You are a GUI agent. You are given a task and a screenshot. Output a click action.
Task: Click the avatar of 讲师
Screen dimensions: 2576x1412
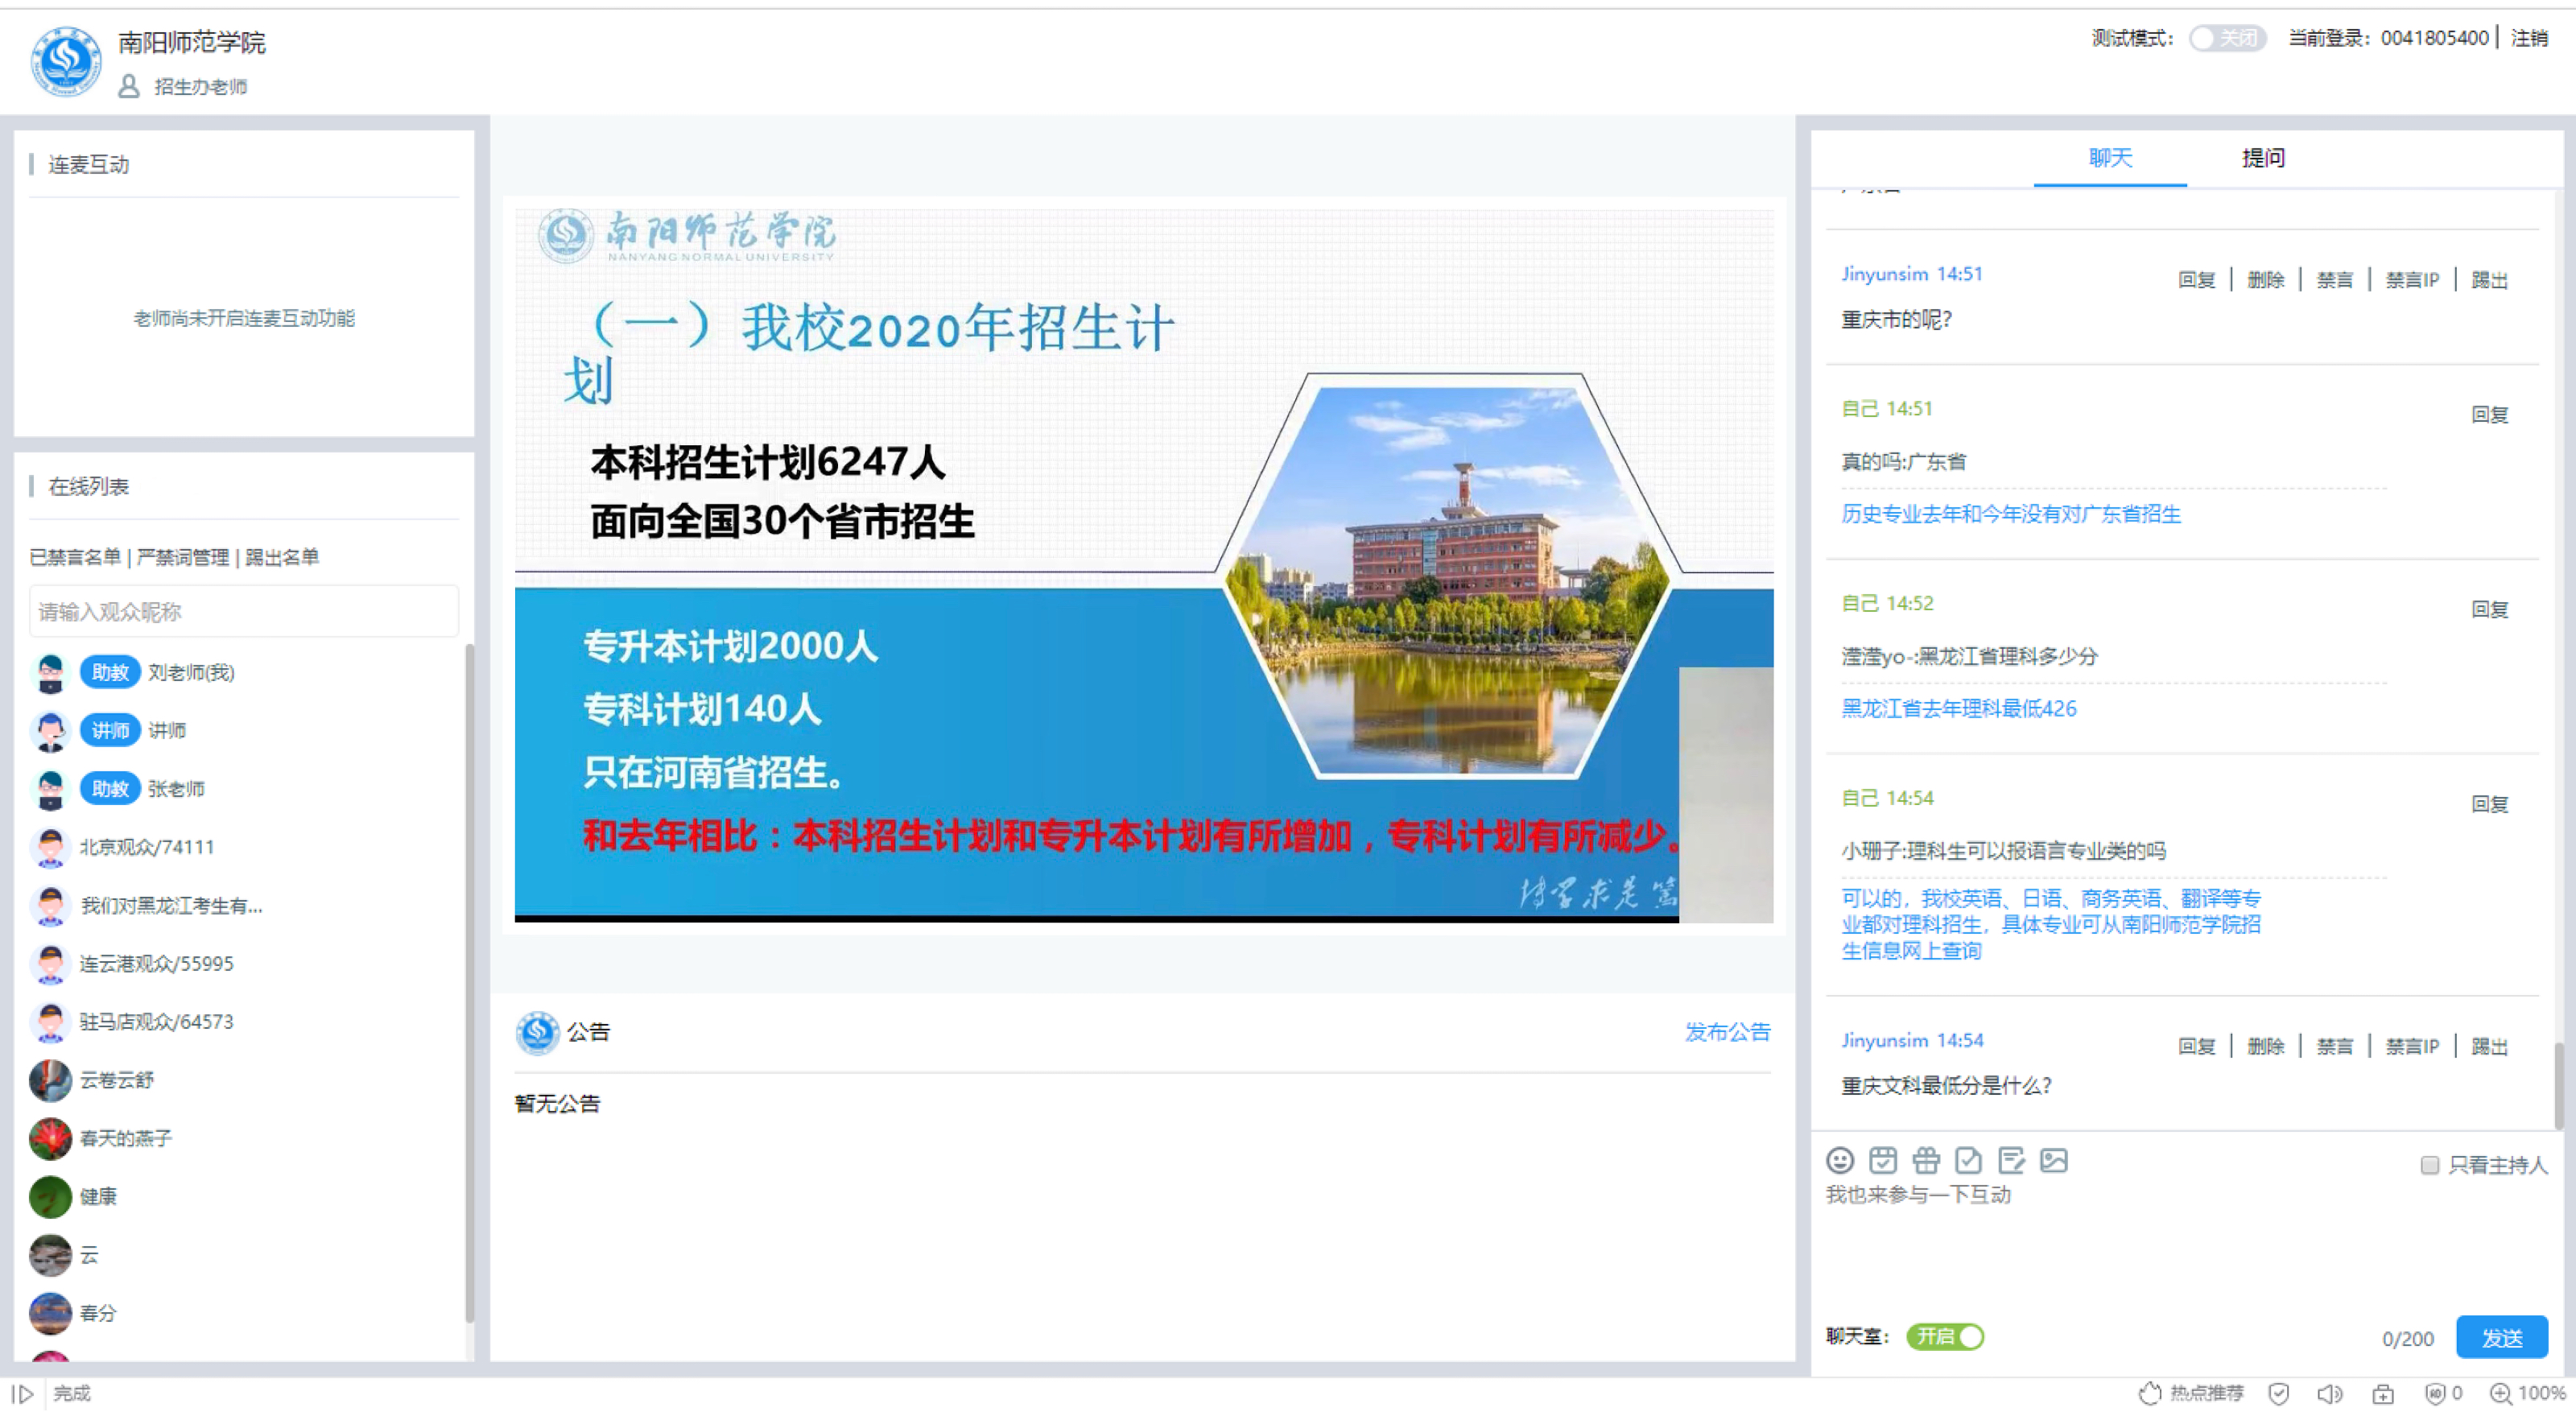[50, 730]
